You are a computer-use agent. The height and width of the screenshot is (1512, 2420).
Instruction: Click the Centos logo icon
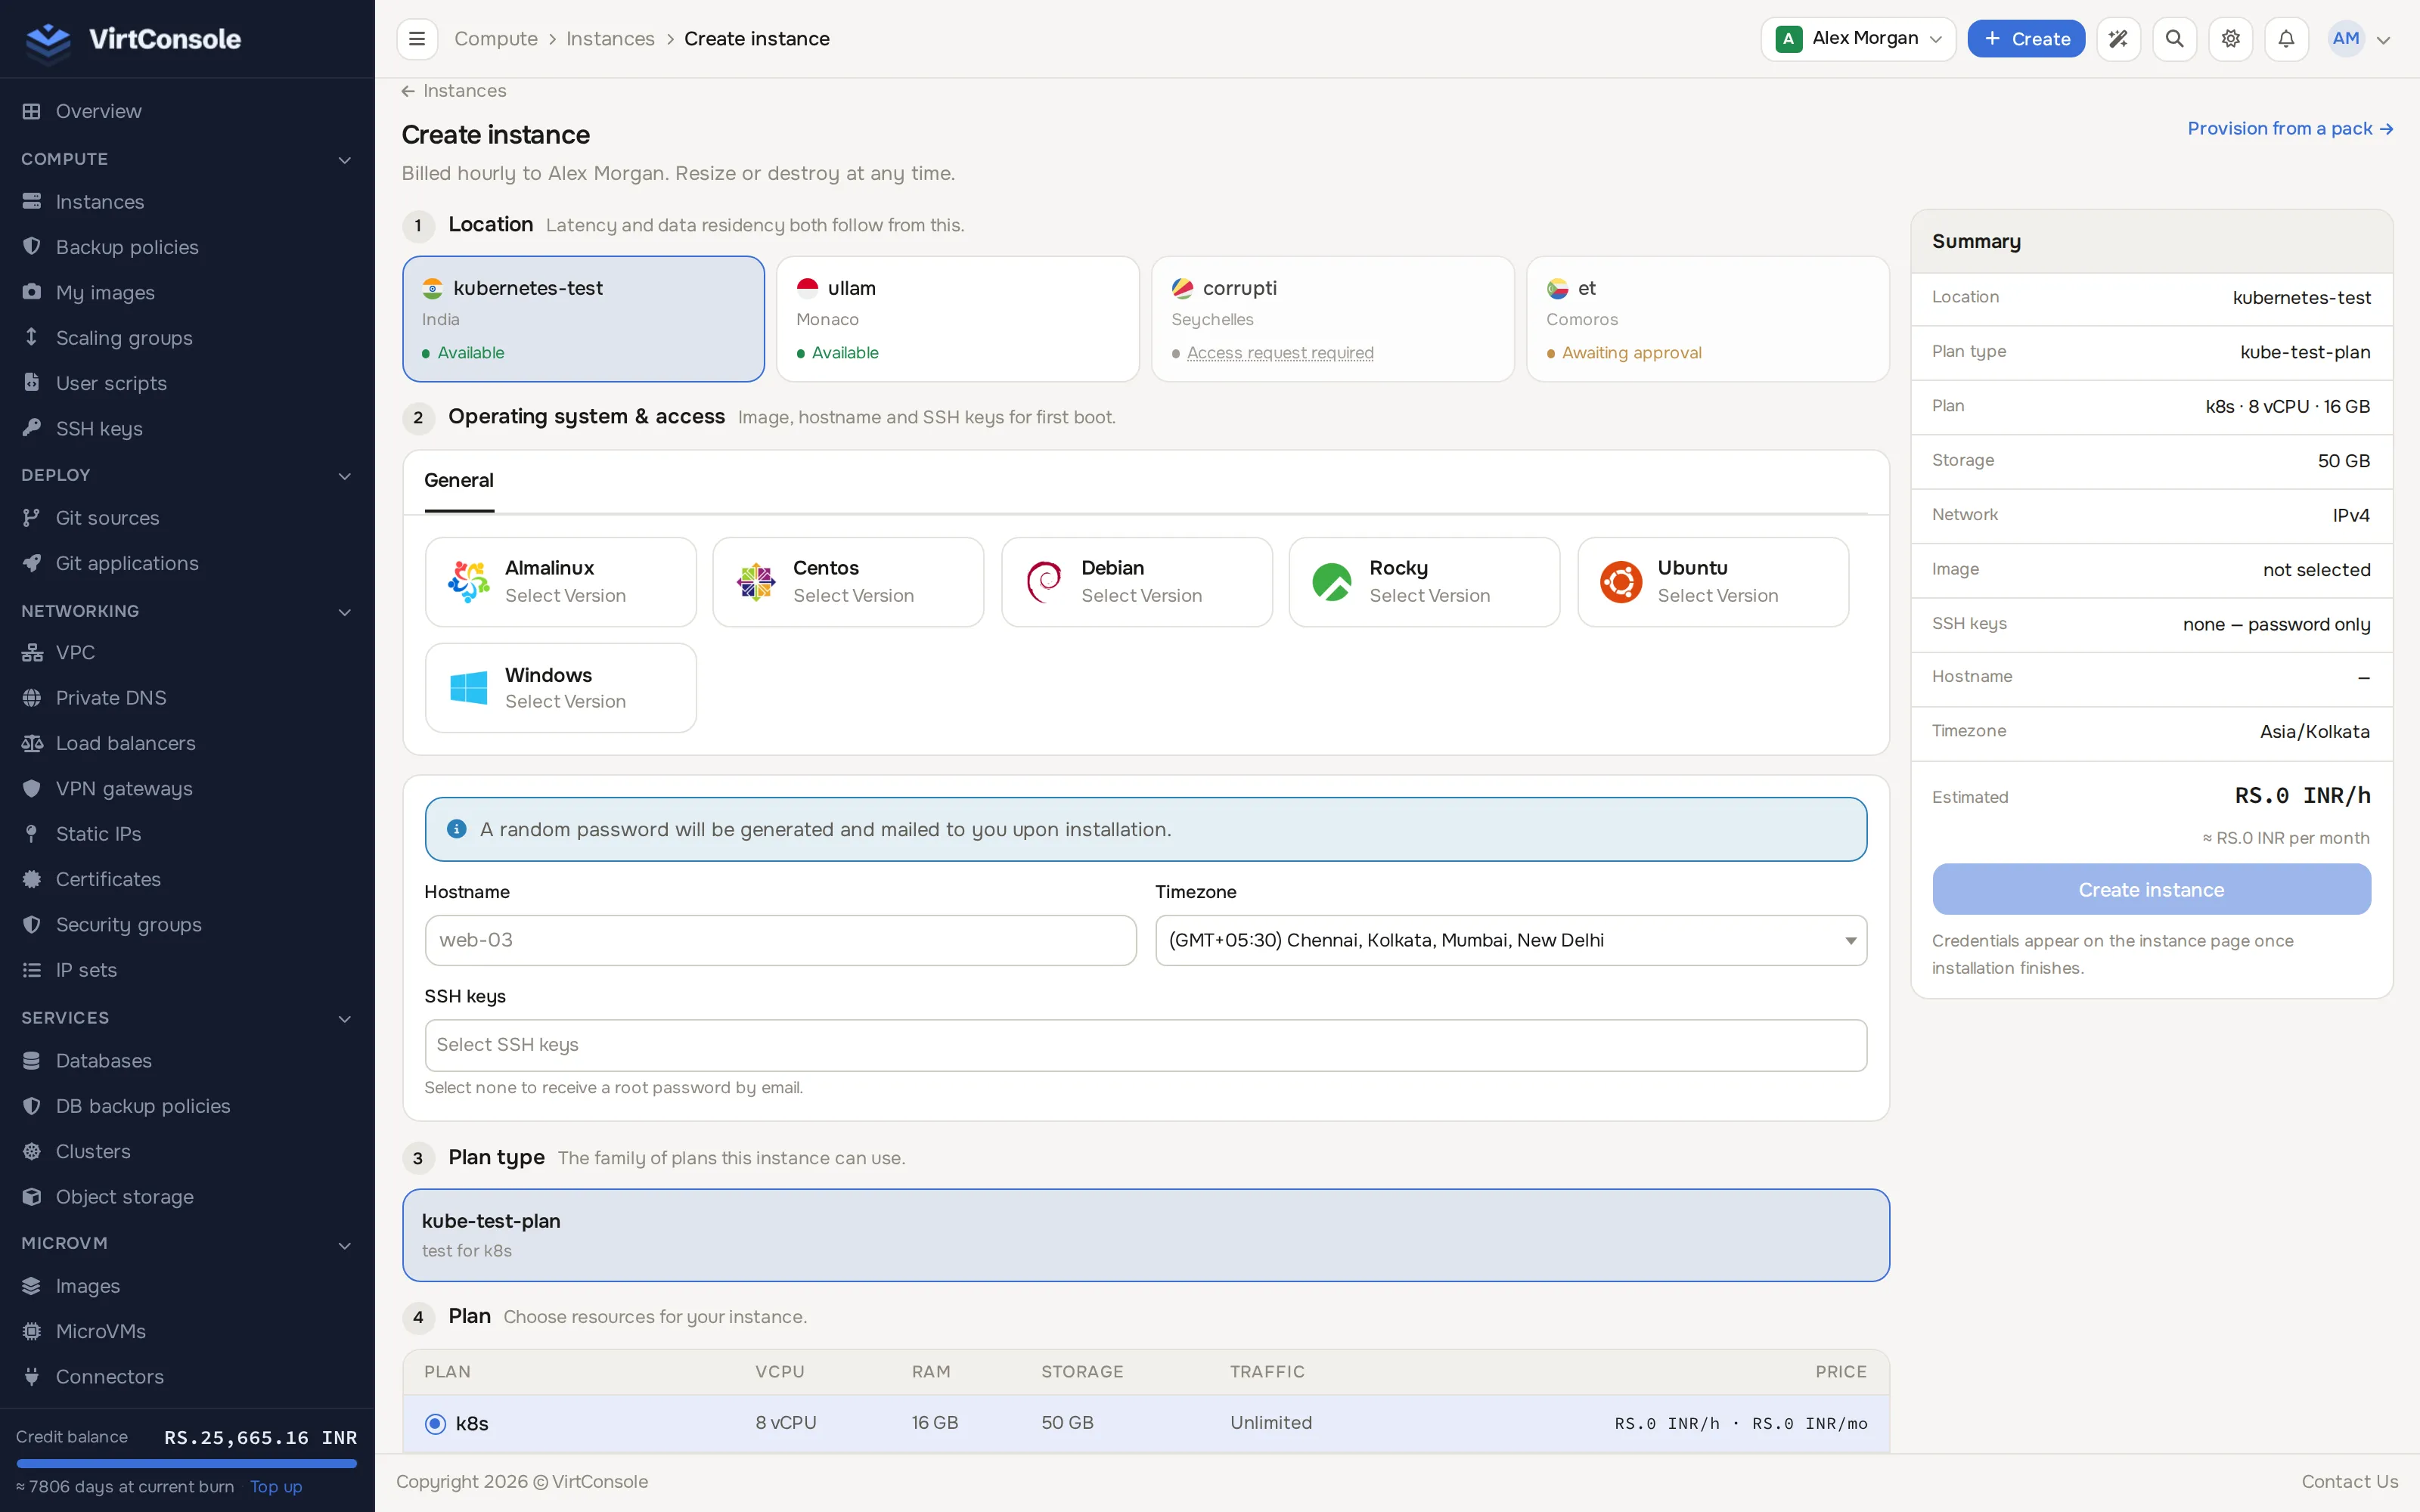click(756, 581)
